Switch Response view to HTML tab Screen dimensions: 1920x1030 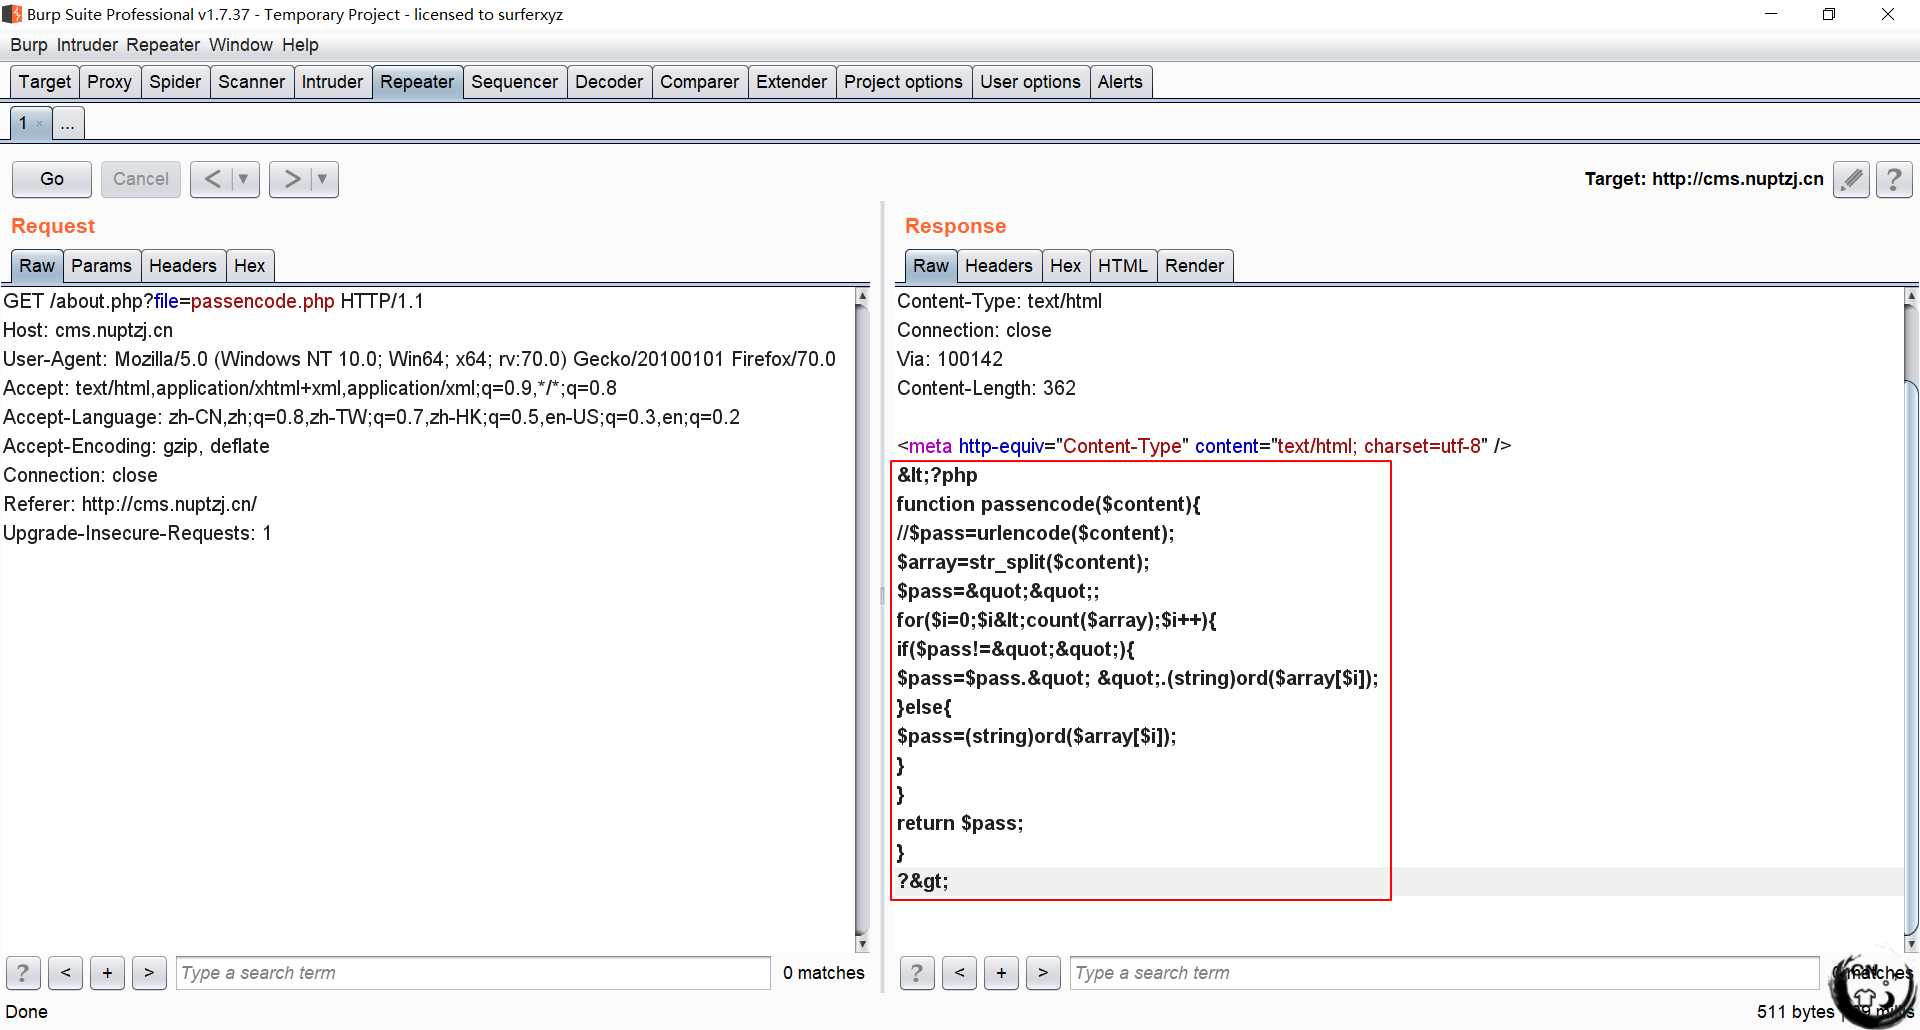click(1123, 266)
